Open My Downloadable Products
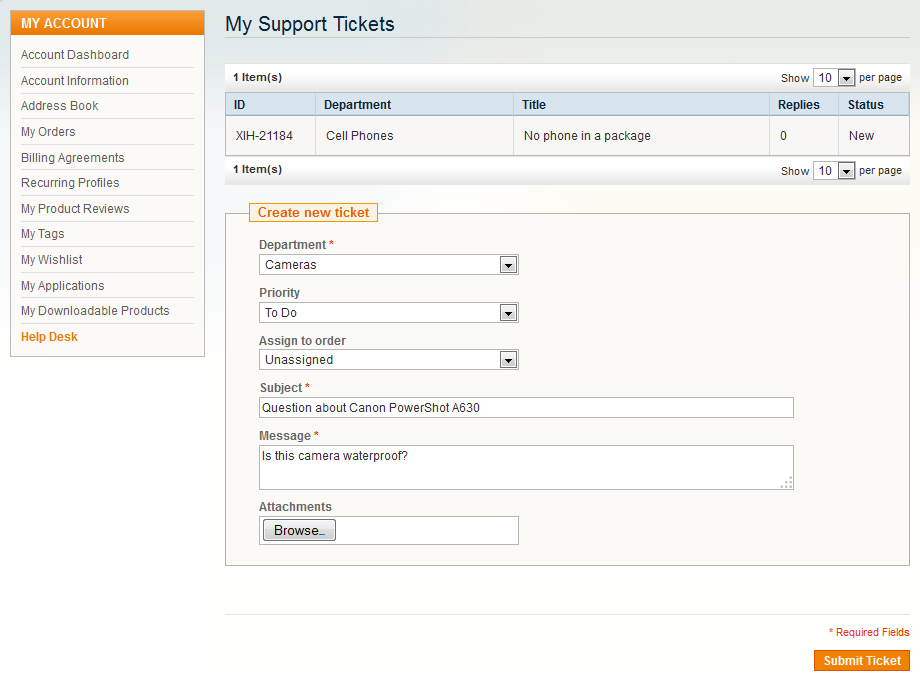920x681 pixels. [x=95, y=311]
